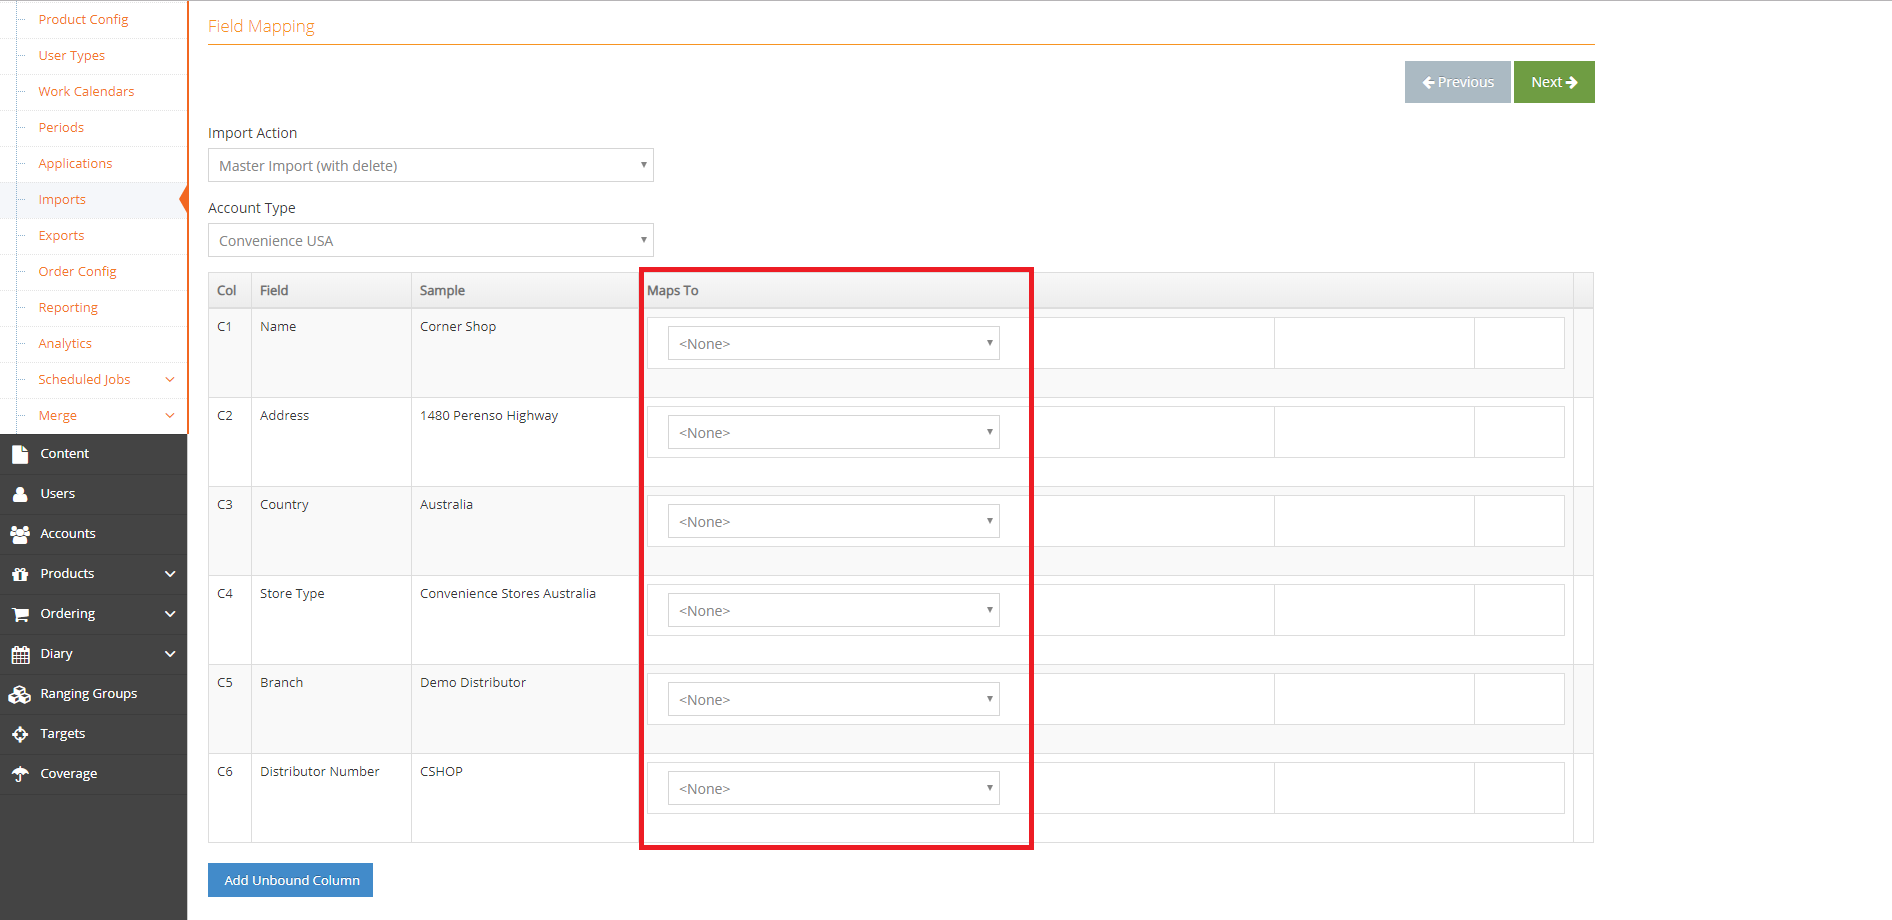Expand the Scheduled Jobs chevron
Viewport: 1892px width, 920px height.
click(170, 380)
